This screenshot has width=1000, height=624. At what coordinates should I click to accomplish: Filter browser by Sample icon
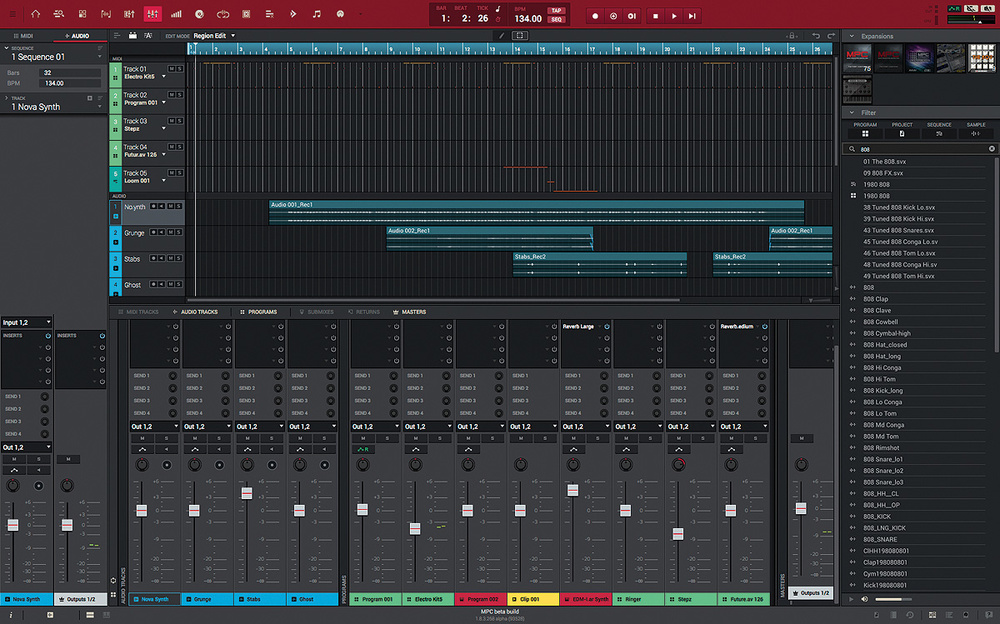coord(975,134)
